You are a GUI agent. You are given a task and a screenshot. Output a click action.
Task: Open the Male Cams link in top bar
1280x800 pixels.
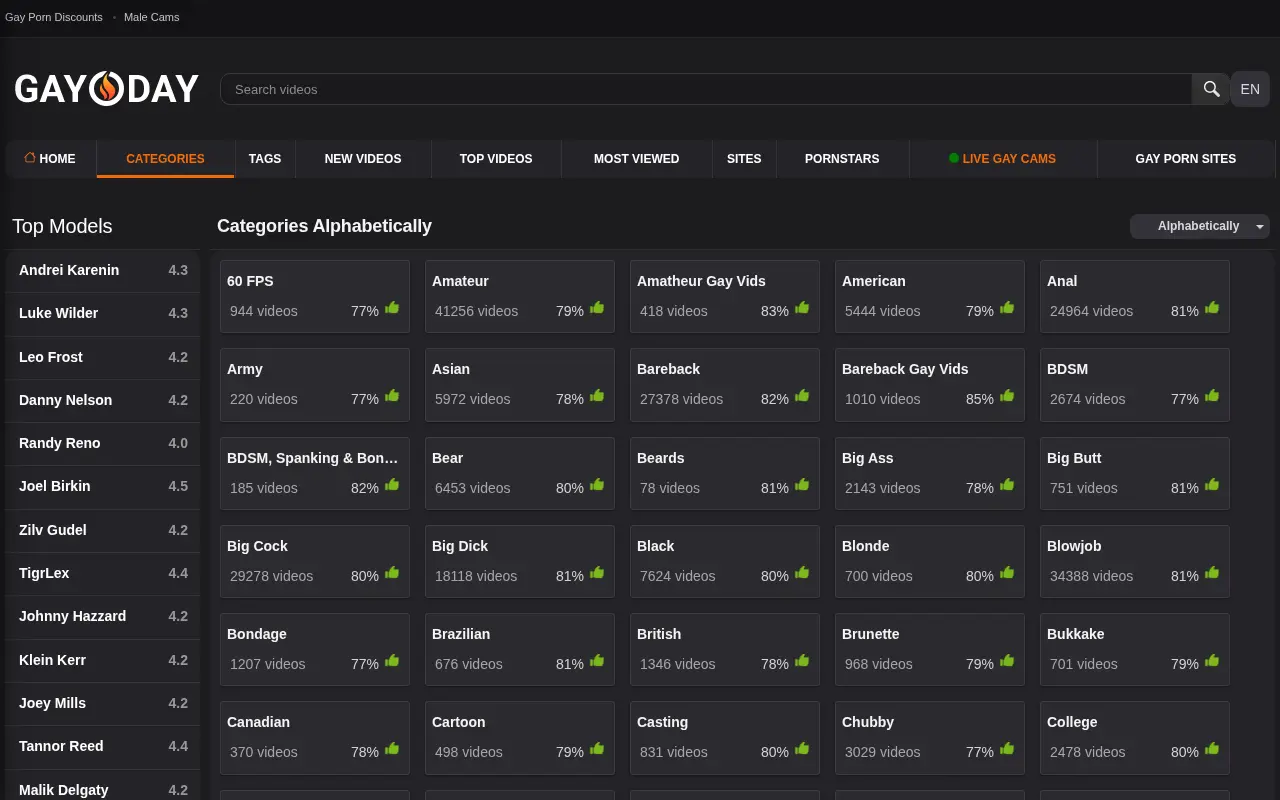(152, 17)
